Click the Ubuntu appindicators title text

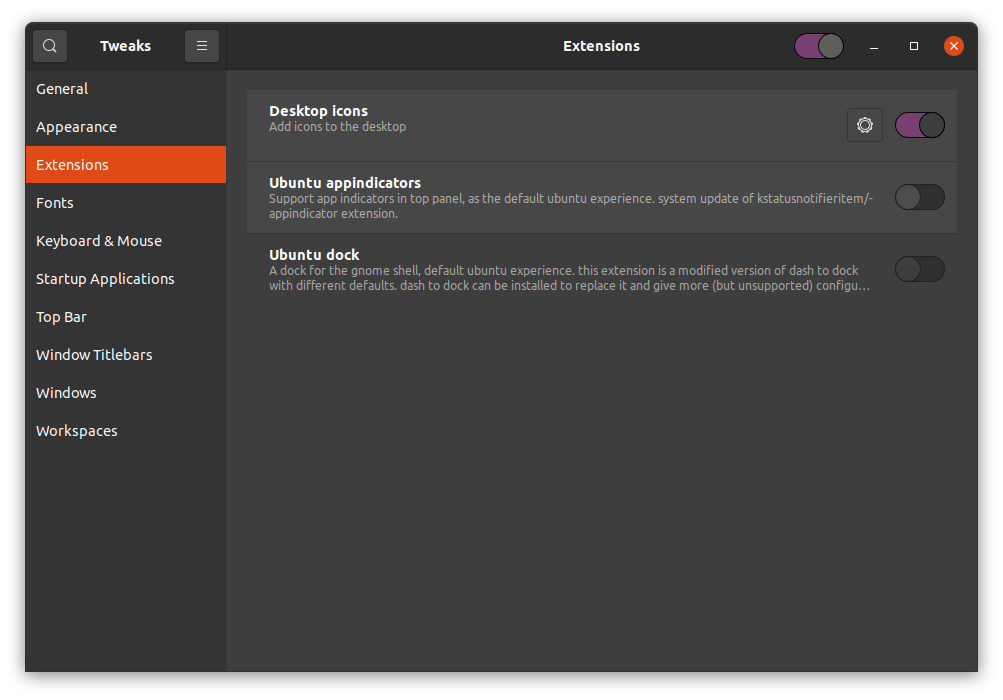[x=345, y=183]
